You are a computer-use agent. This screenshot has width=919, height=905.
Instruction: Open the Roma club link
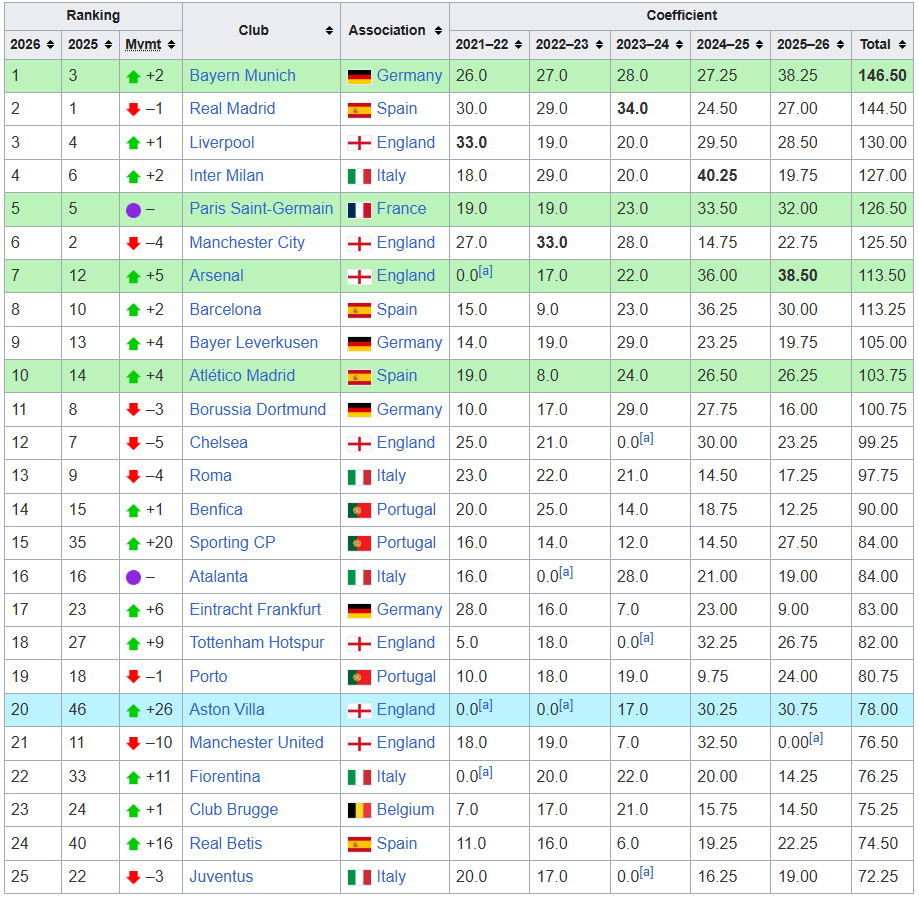(210, 475)
